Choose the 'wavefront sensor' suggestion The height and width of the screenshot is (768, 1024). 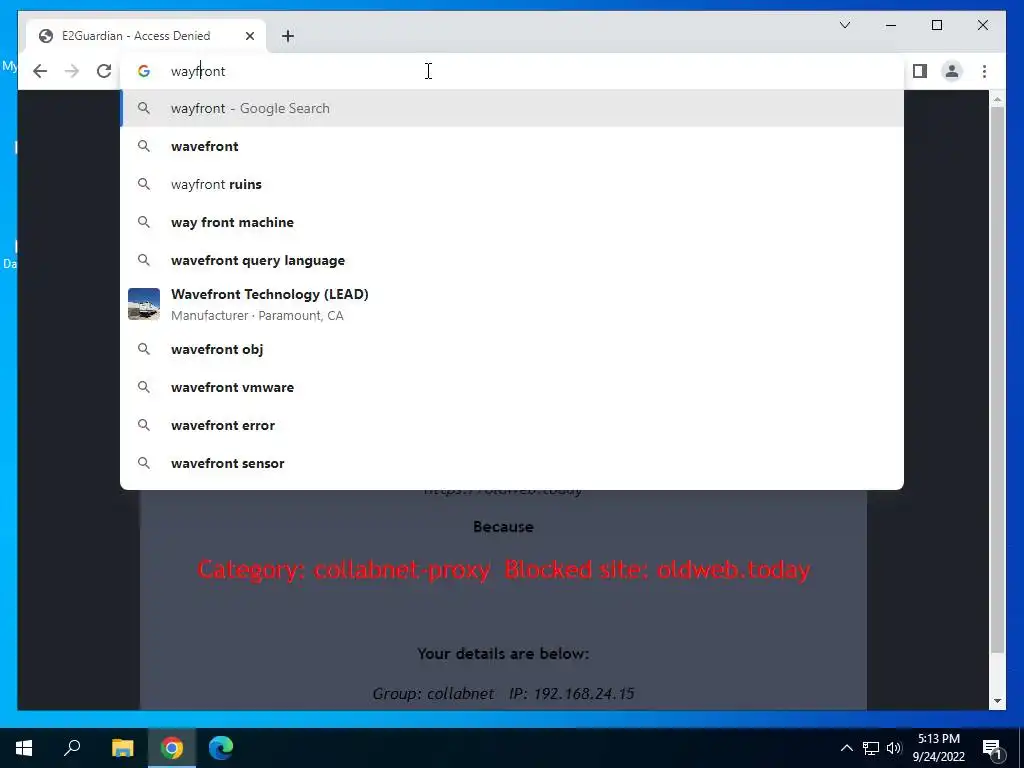pyautogui.click(x=512, y=463)
